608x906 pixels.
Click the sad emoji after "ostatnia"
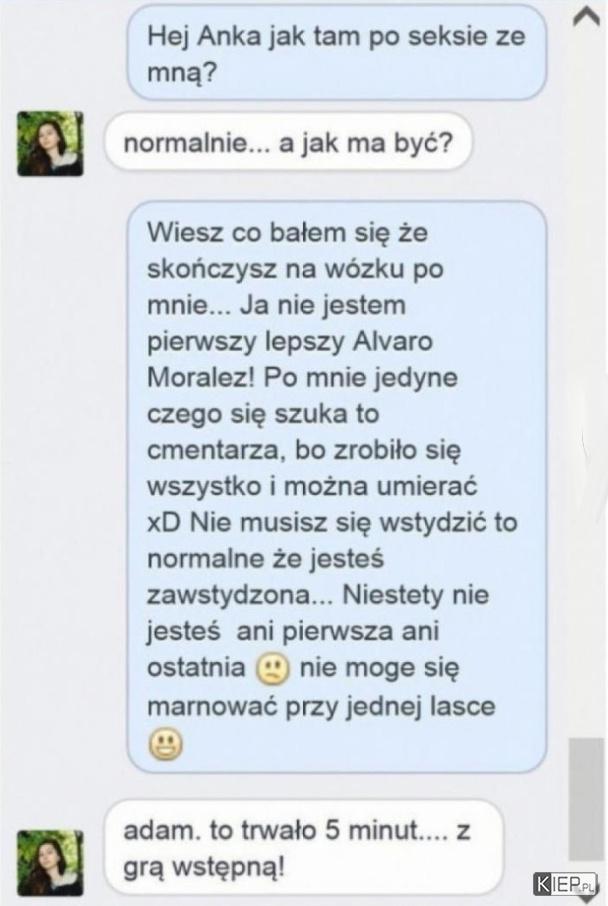pos(273,670)
